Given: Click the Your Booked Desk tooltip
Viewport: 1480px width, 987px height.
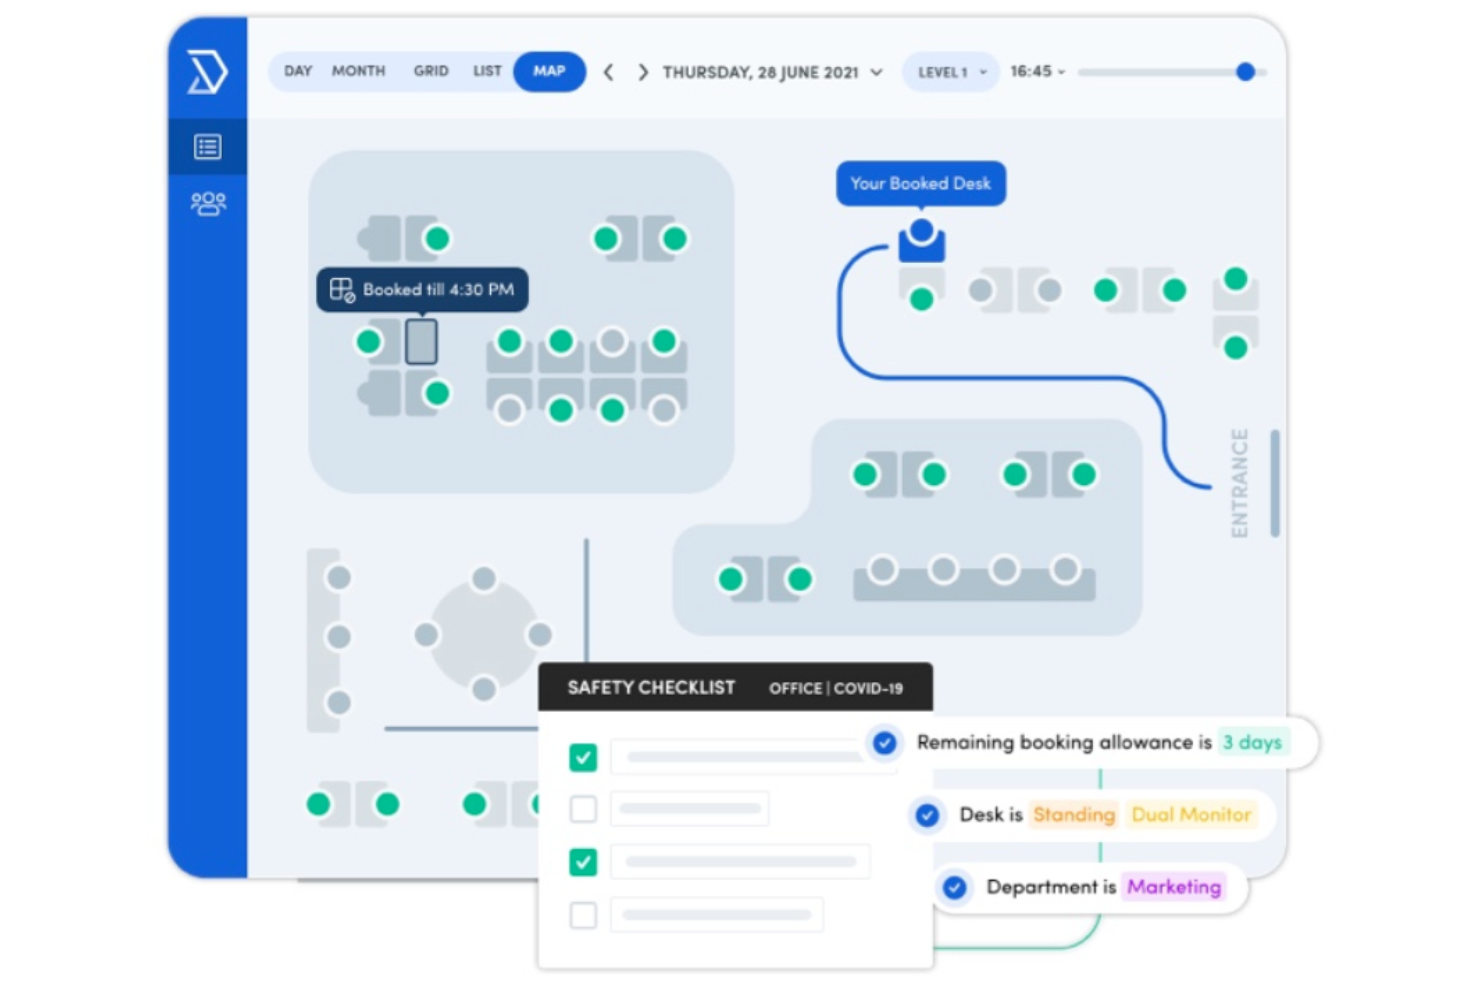Looking at the screenshot, I should tap(921, 184).
